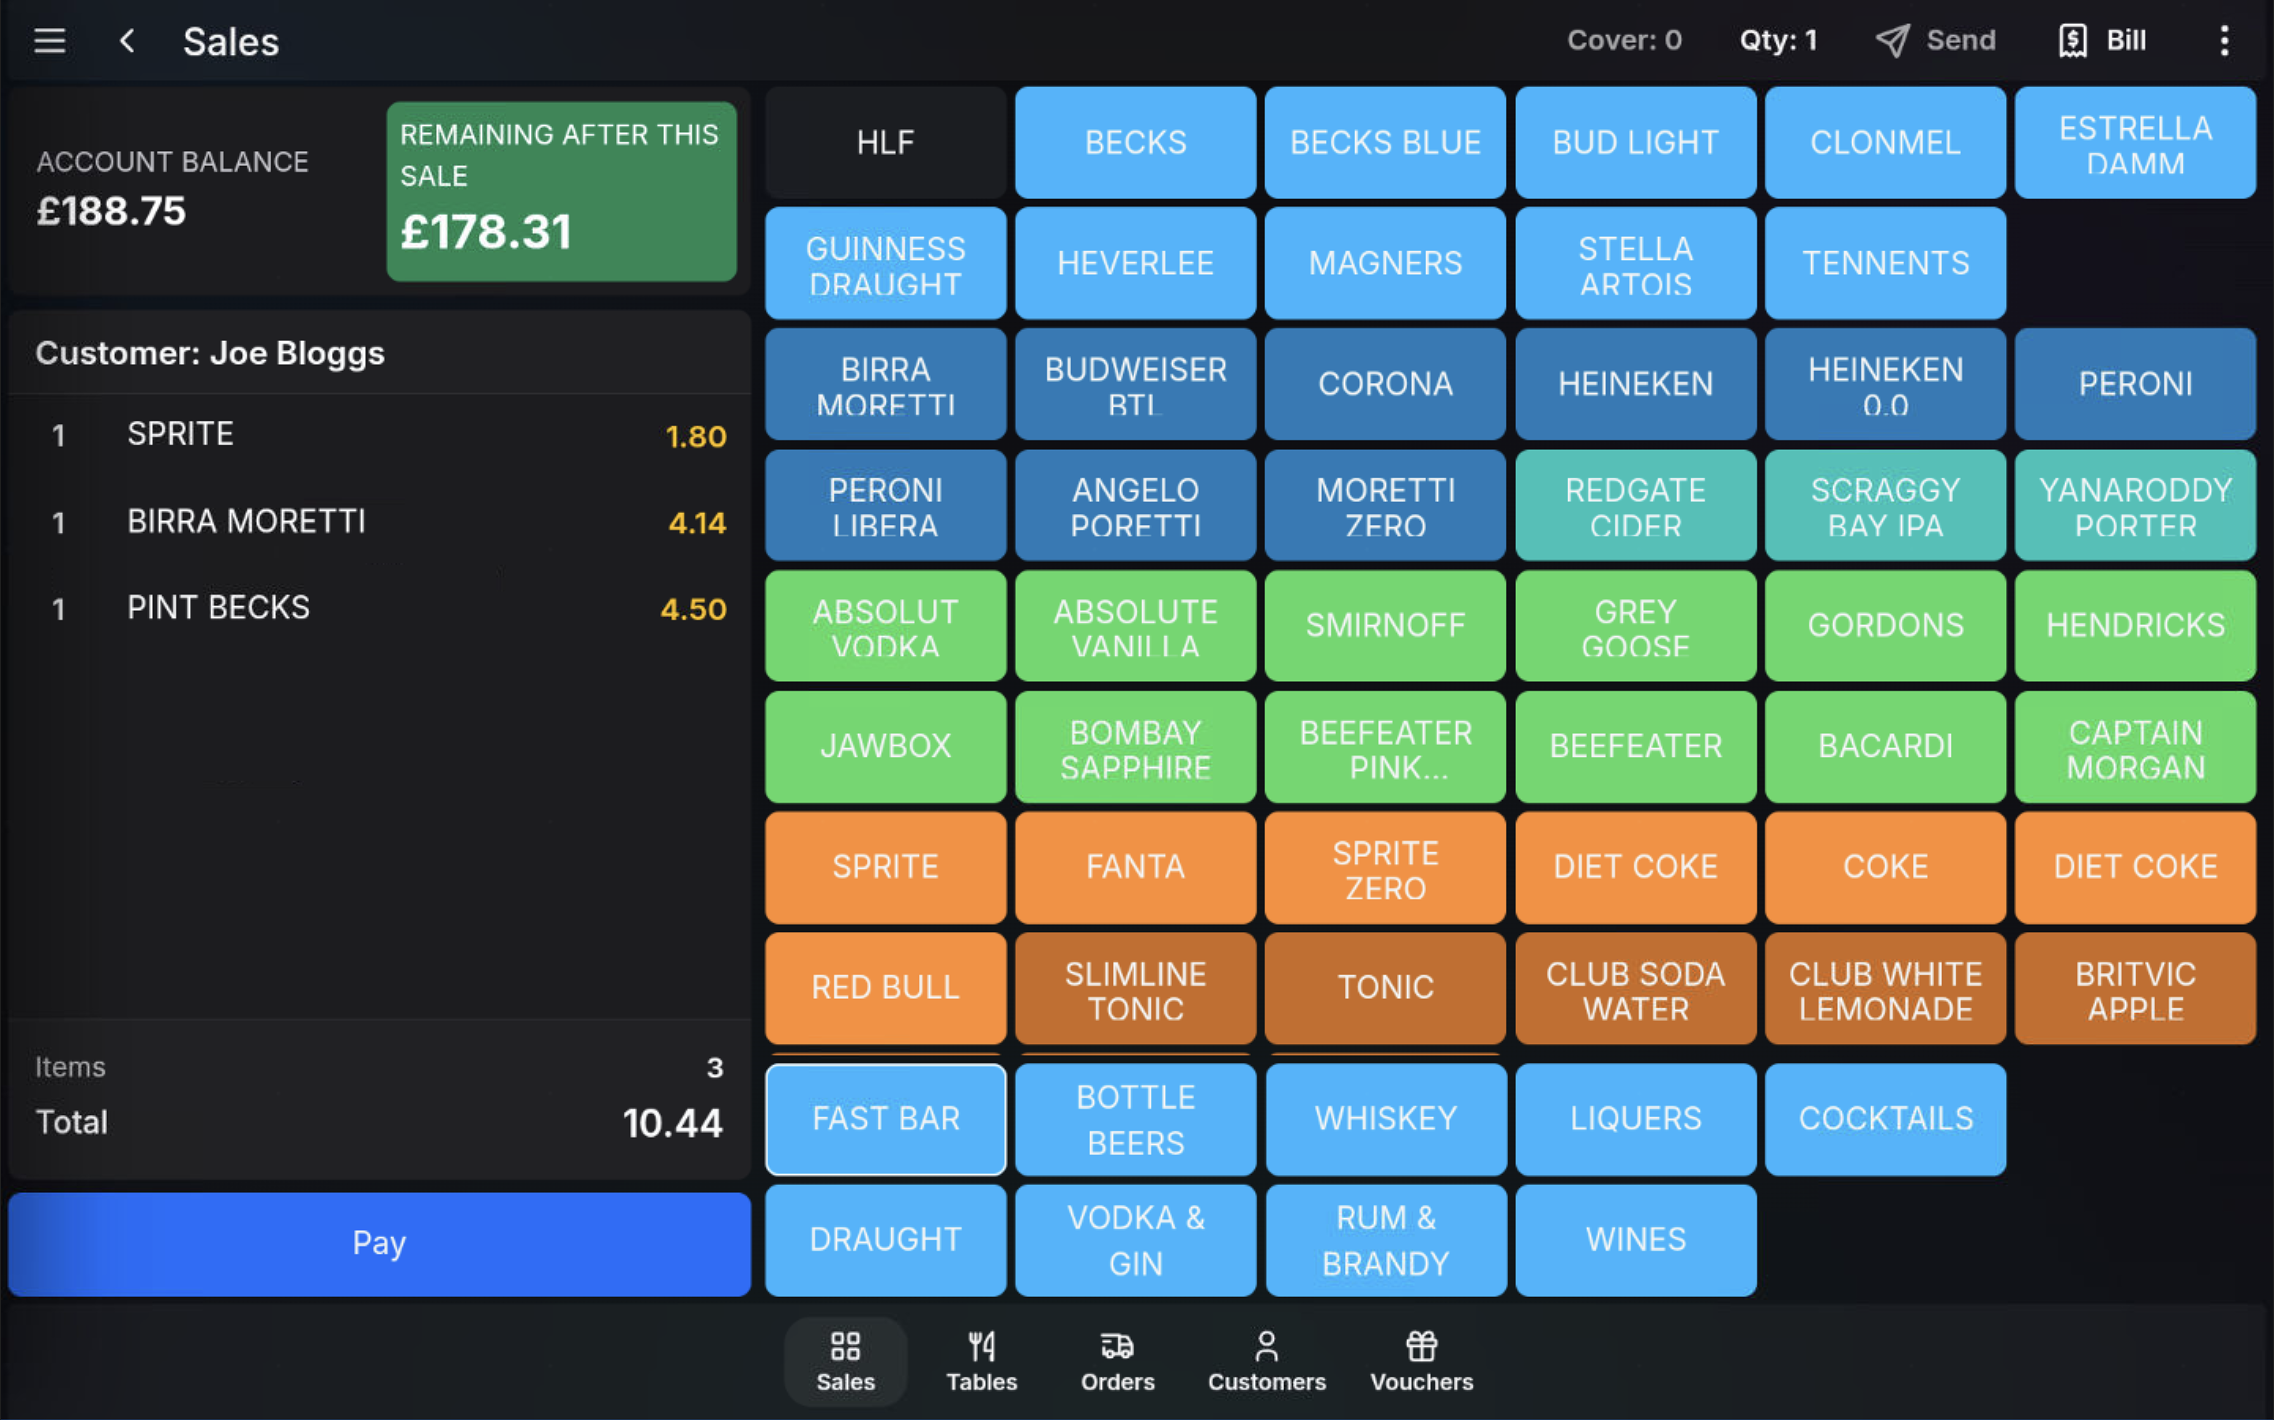Click the Pay button
The image size is (2274, 1420).
pos(379,1243)
